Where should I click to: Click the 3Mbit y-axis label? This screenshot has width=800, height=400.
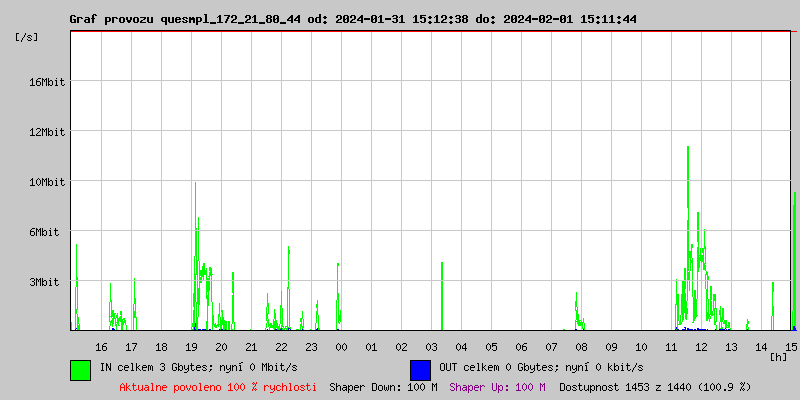point(47,281)
